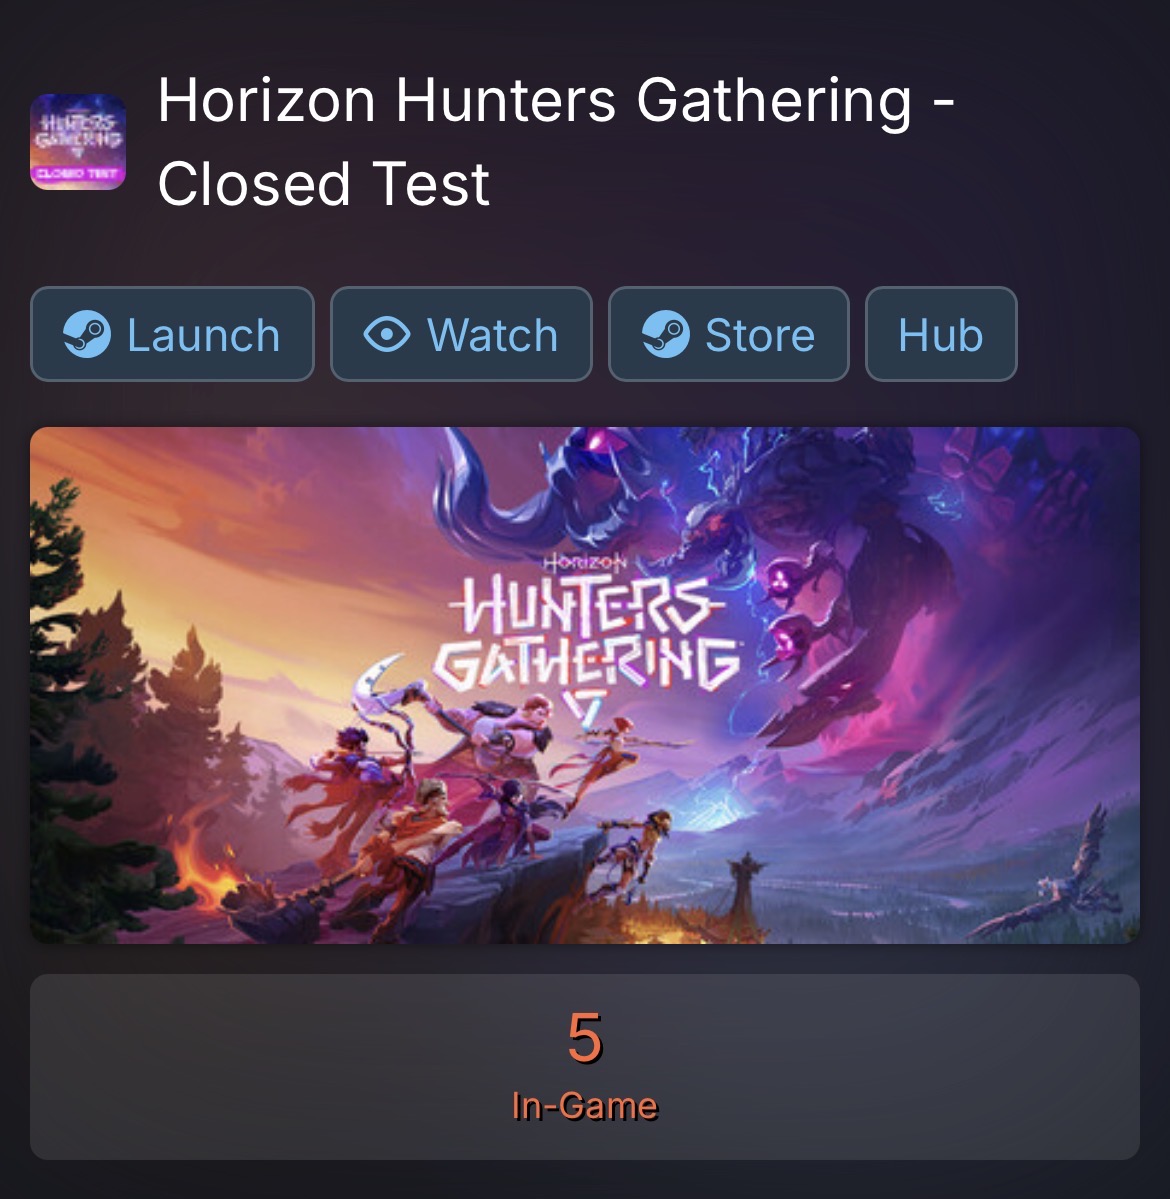Click the Closed Test text in title
Viewport: 1170px width, 1199px height.
point(323,184)
